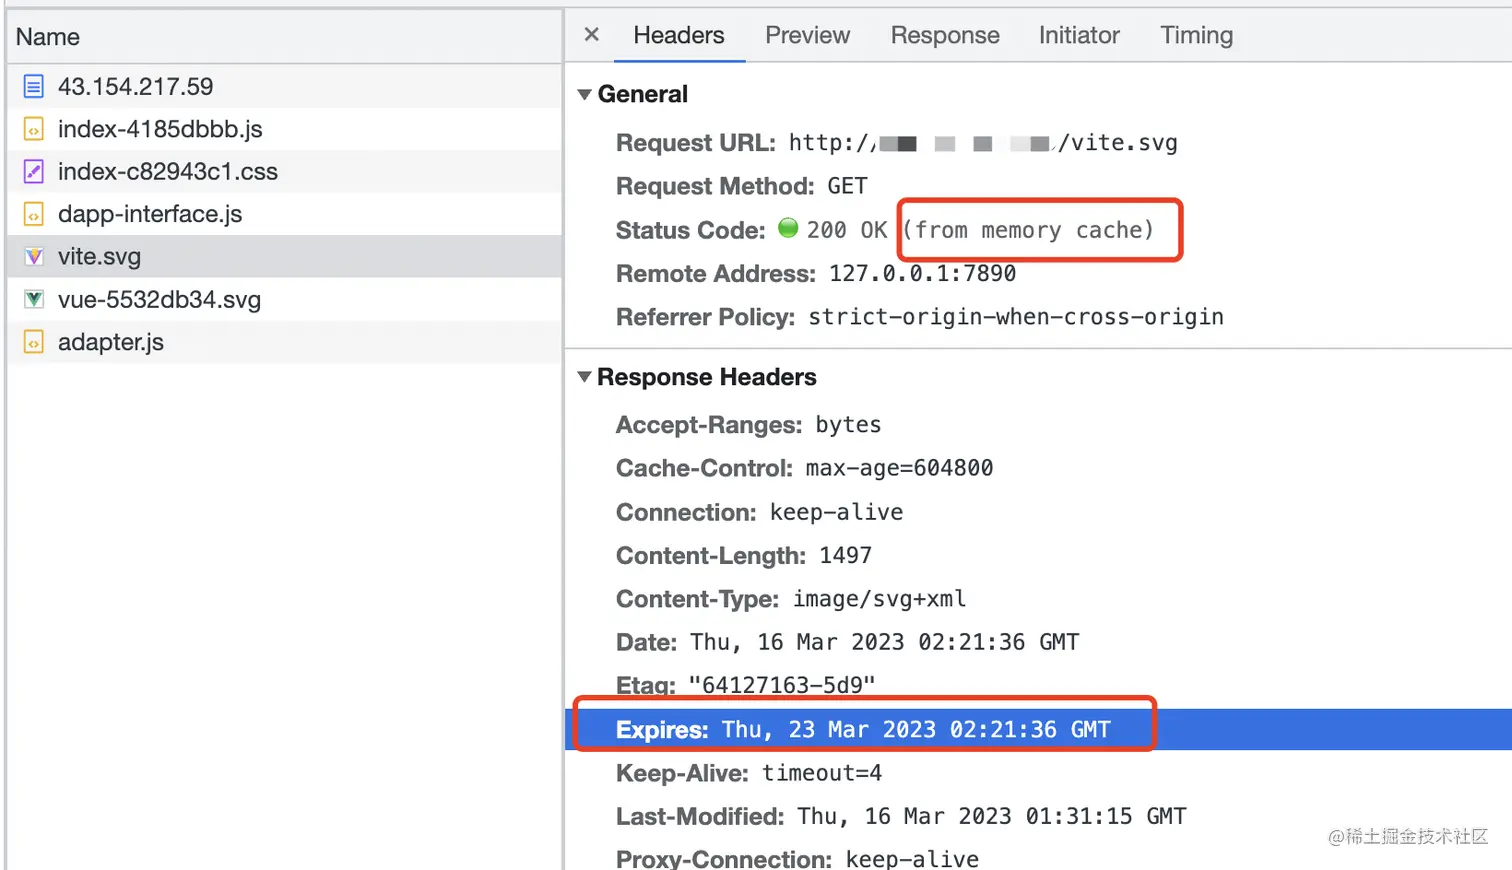Click the Request URL value ending in /vite.svg
1512x870 pixels.
tap(983, 143)
